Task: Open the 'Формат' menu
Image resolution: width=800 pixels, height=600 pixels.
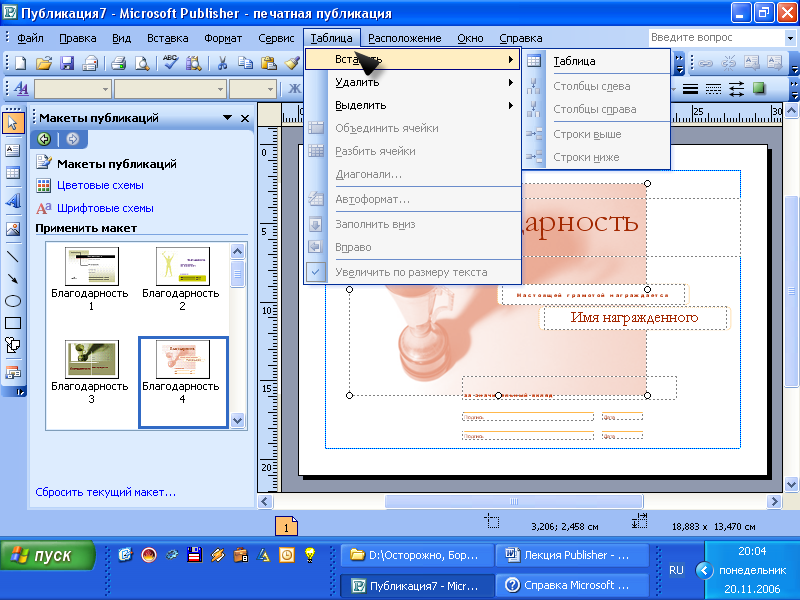Action: coord(223,38)
